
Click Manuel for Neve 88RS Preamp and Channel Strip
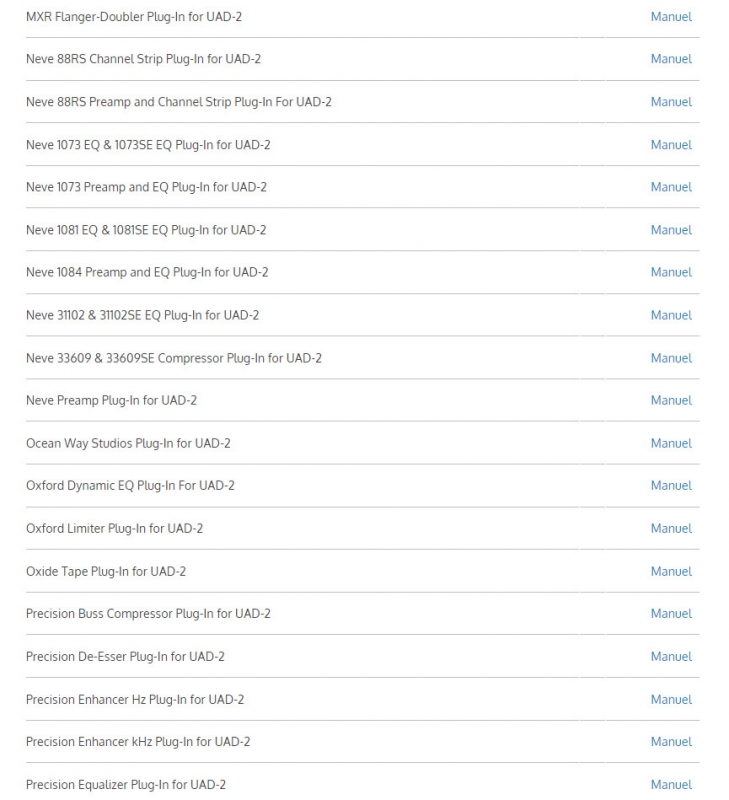tap(670, 102)
